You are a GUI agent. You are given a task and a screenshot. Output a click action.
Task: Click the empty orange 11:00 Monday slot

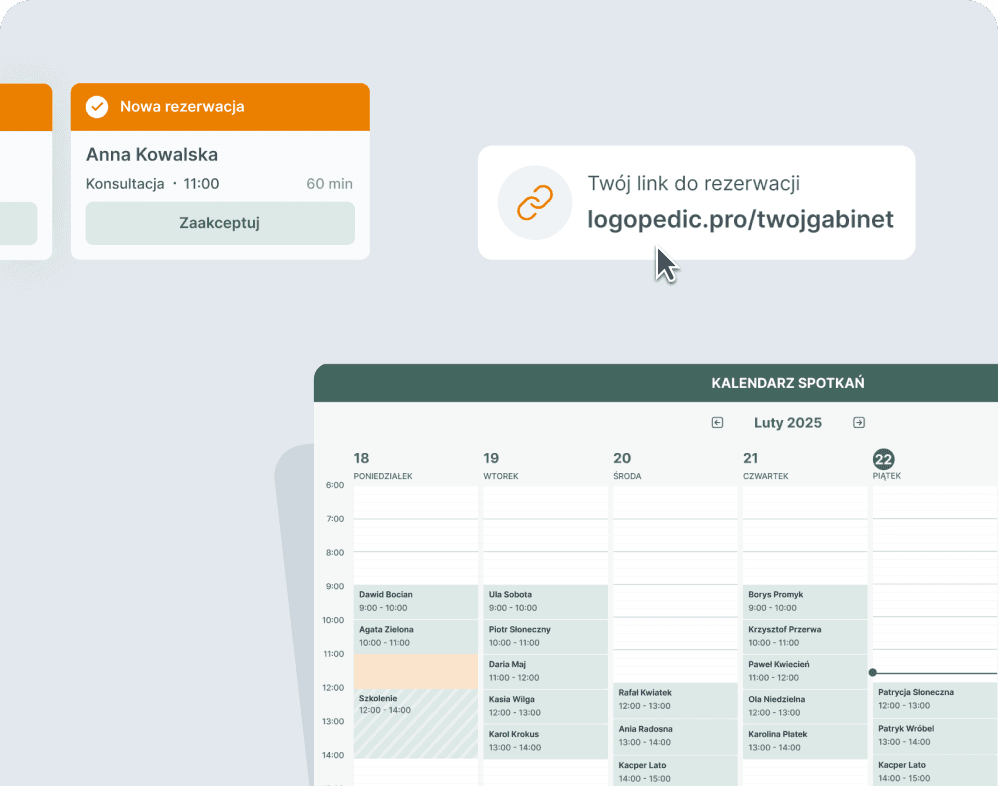[416, 671]
